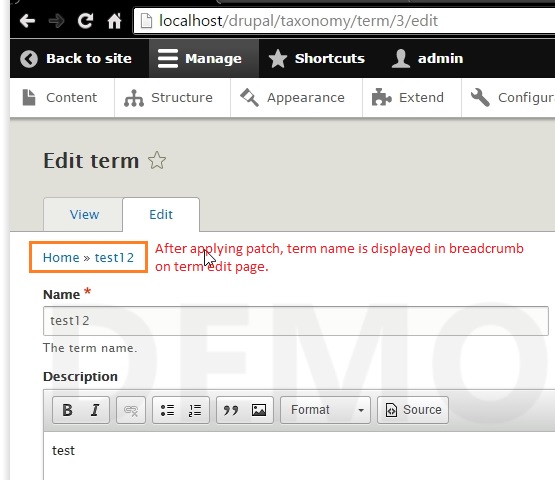
Task: Open the Format dropdown
Action: 325,410
